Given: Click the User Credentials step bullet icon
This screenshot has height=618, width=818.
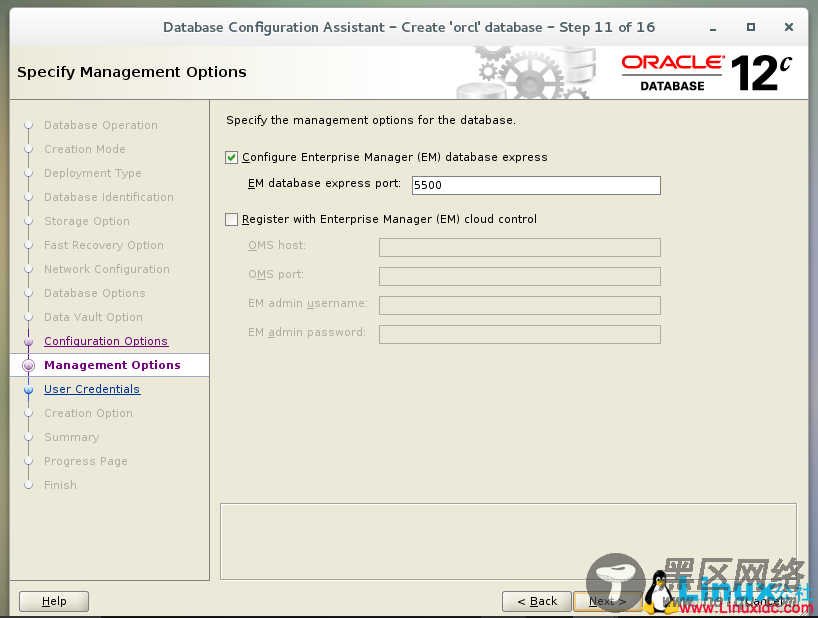Looking at the screenshot, I should [29, 389].
